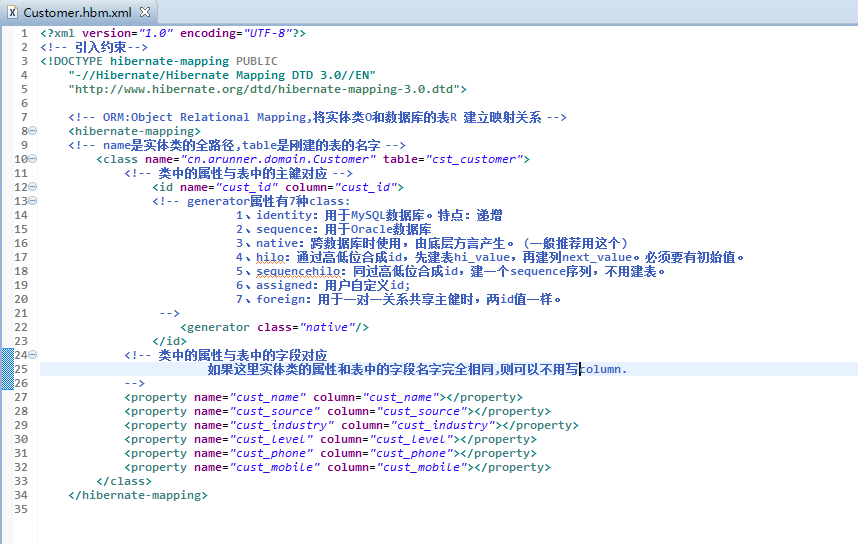Click the generator class value native
Image resolution: width=858 pixels, height=544 pixels.
coord(327,327)
